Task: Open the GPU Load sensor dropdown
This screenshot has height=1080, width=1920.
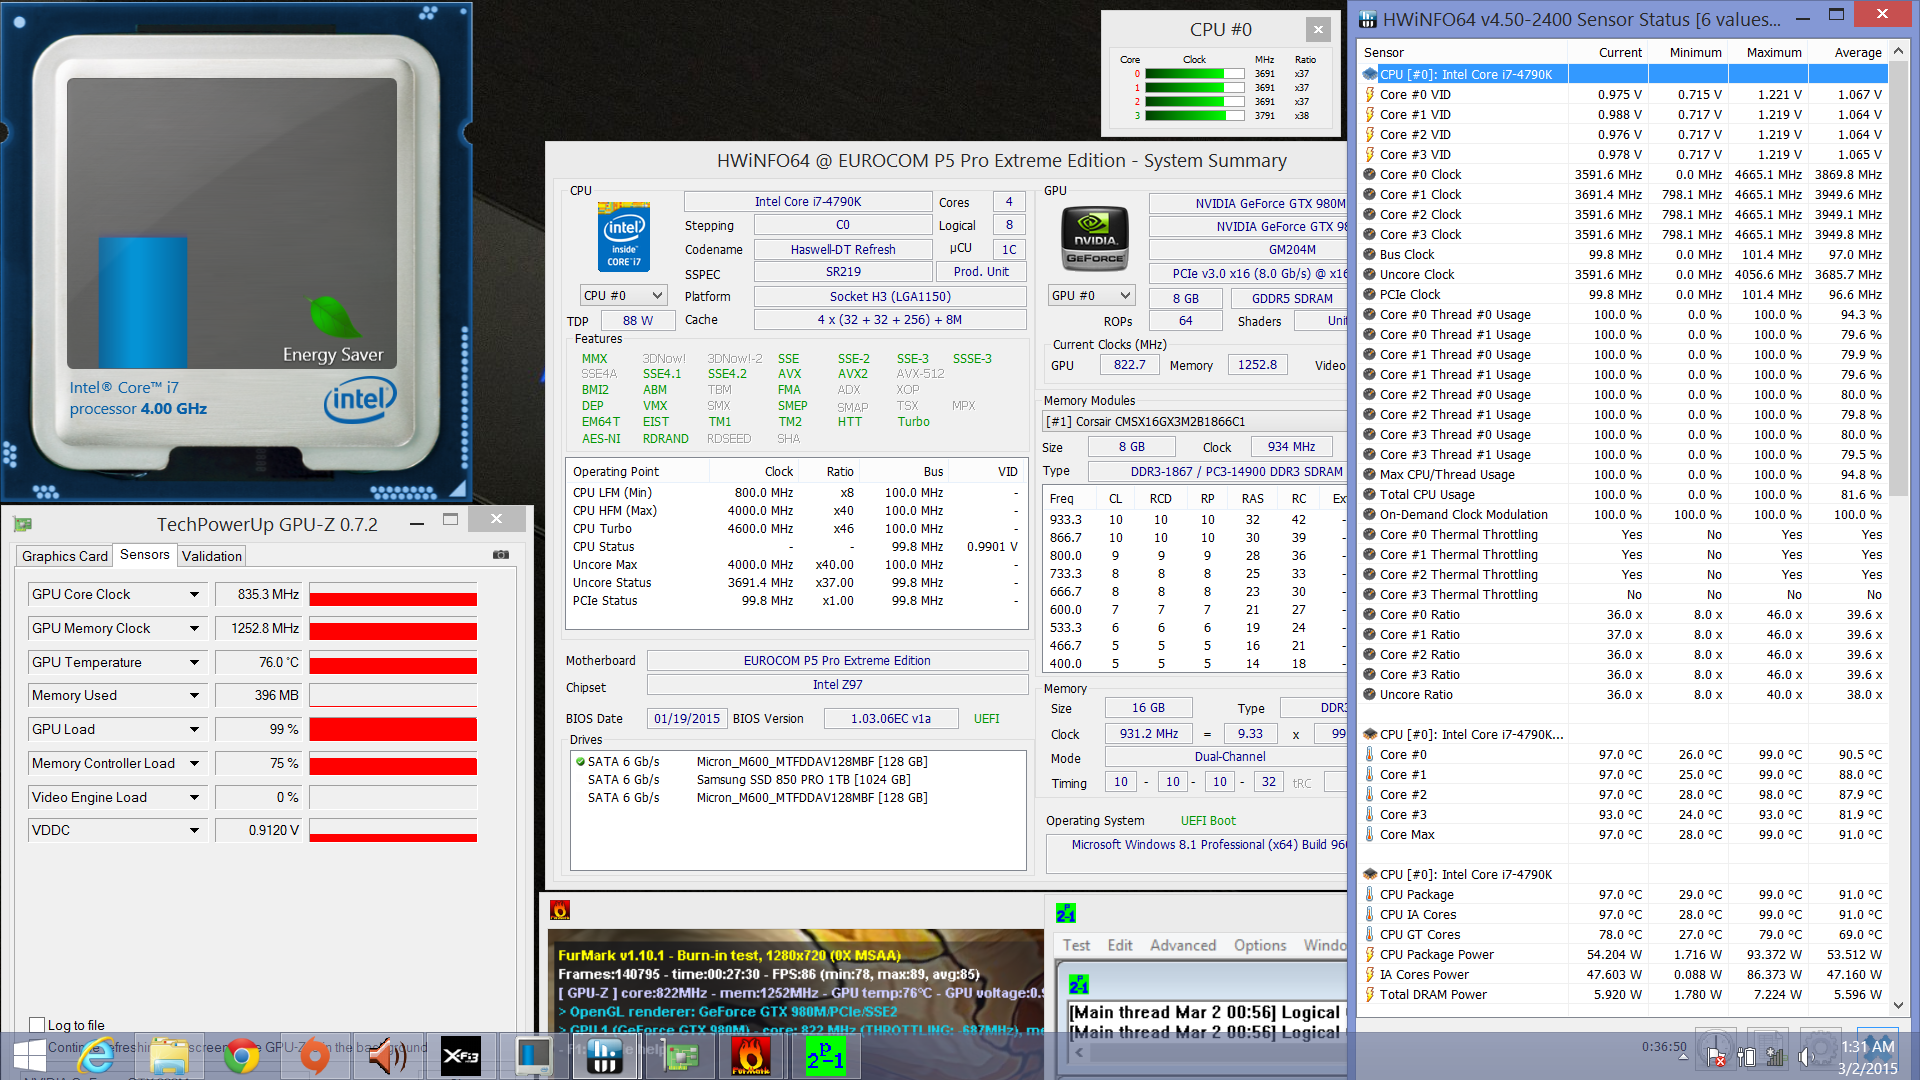Action: click(x=195, y=730)
